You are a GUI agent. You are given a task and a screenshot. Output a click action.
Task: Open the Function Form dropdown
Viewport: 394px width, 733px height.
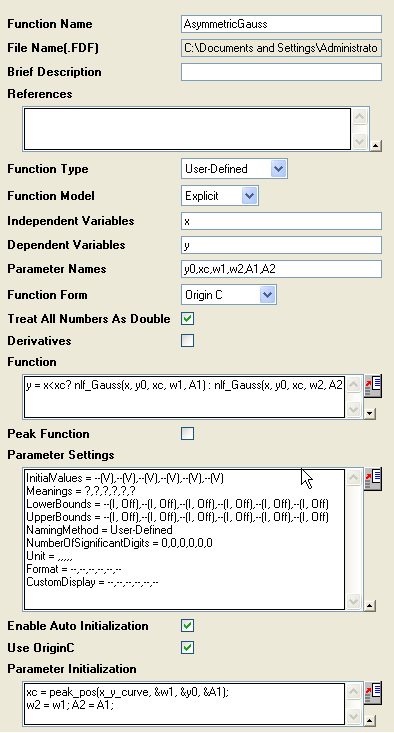267,295
